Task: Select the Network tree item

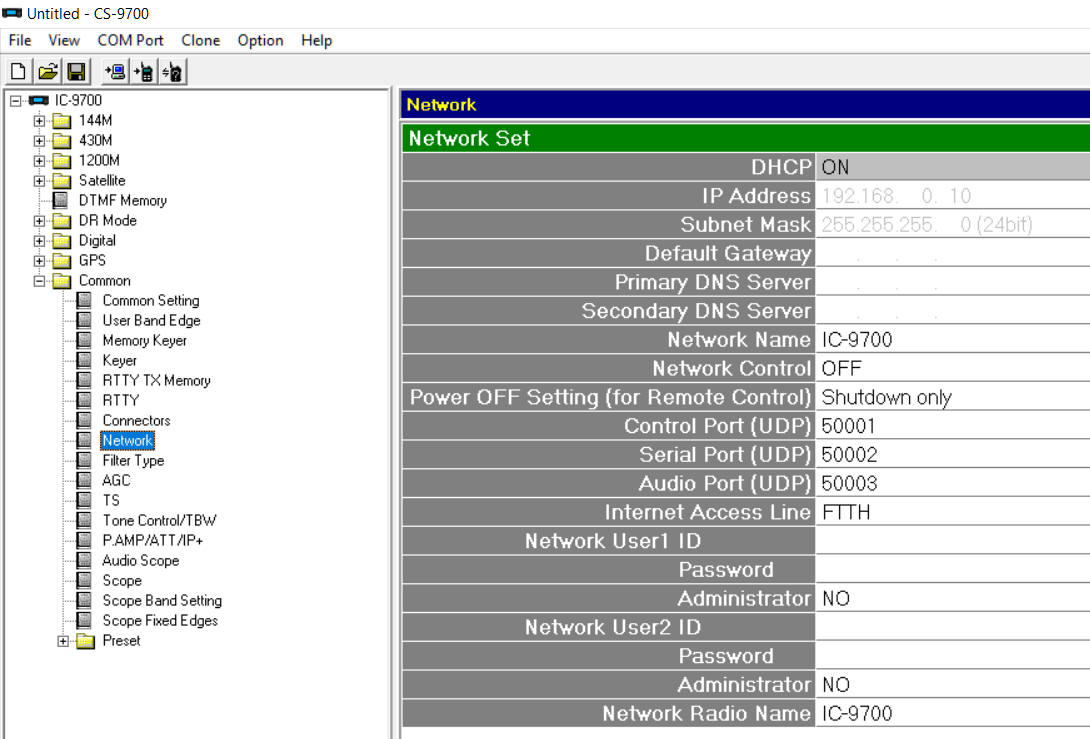Action: [127, 441]
